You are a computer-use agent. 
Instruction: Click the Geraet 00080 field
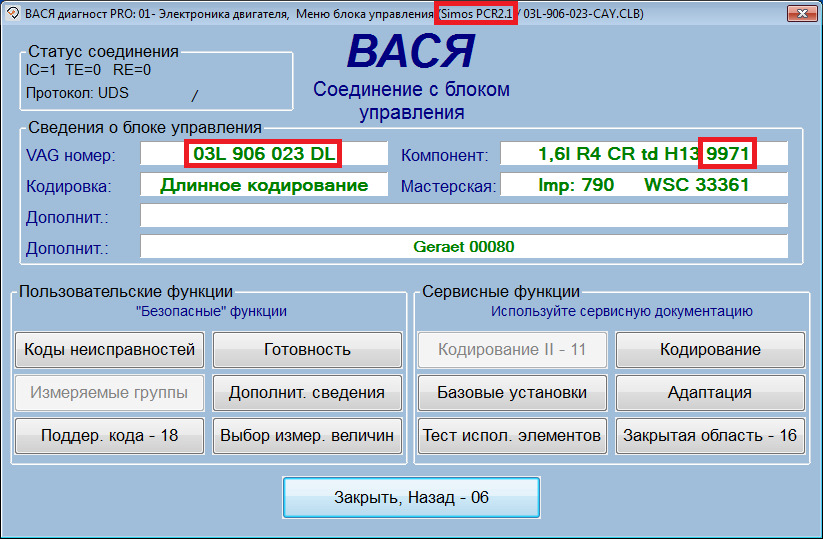coord(464,247)
